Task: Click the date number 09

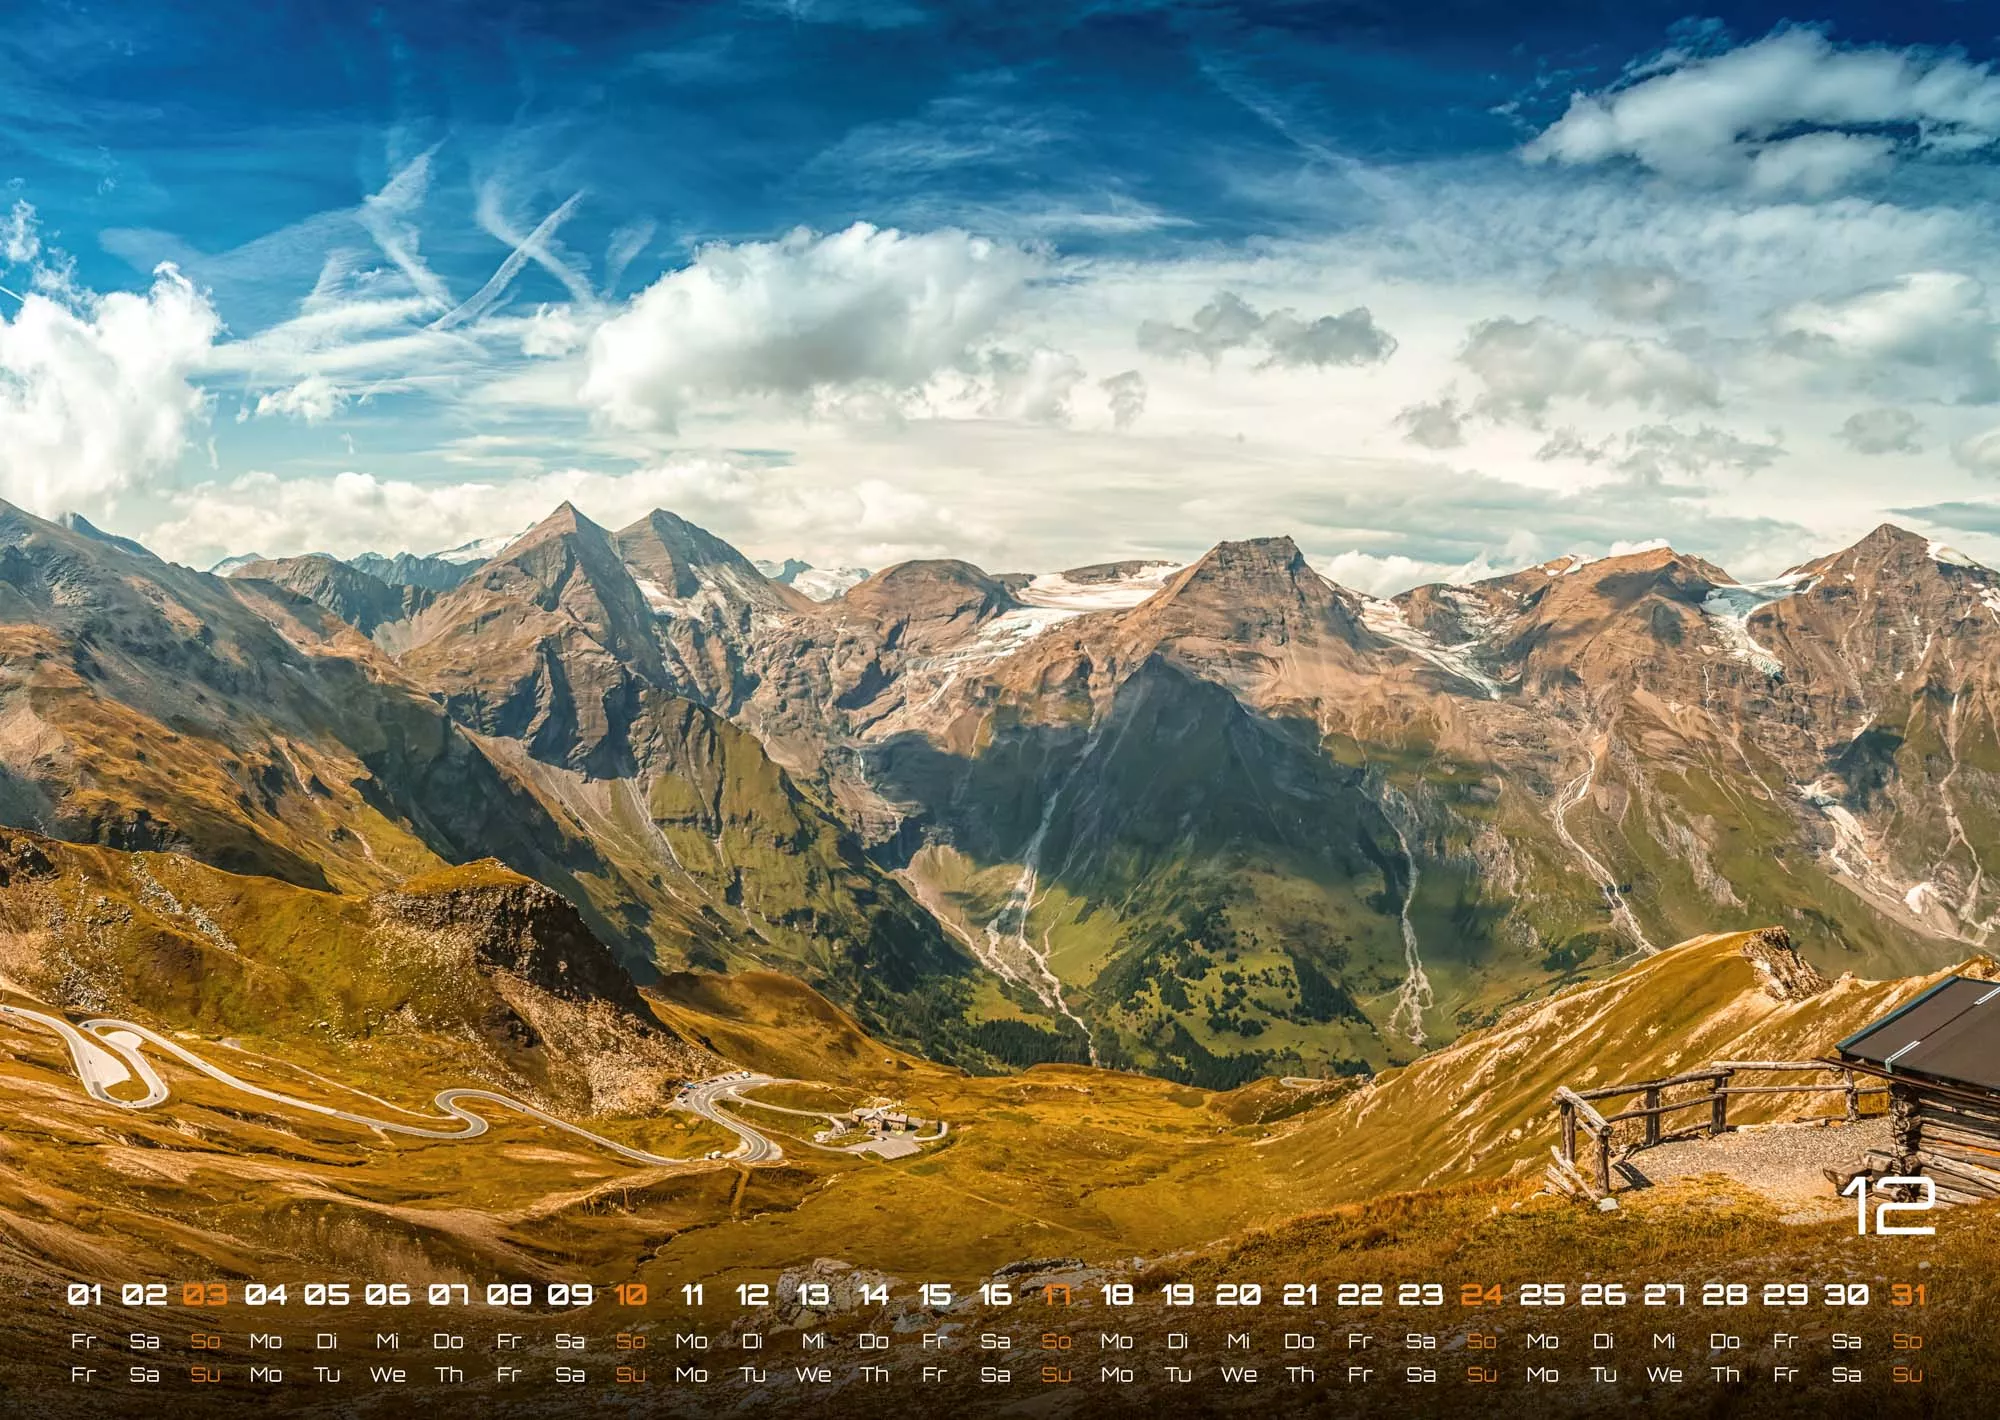Action: click(570, 1295)
